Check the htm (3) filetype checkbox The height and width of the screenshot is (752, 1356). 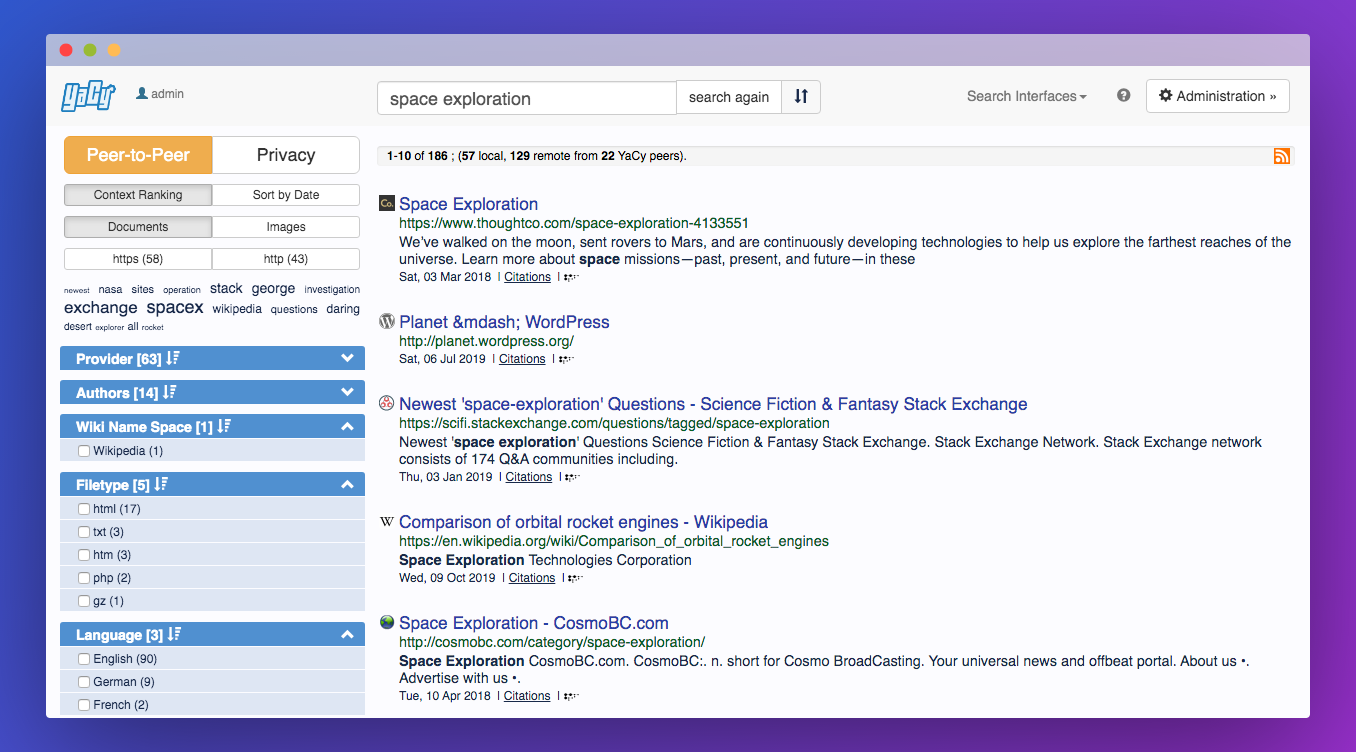point(84,555)
